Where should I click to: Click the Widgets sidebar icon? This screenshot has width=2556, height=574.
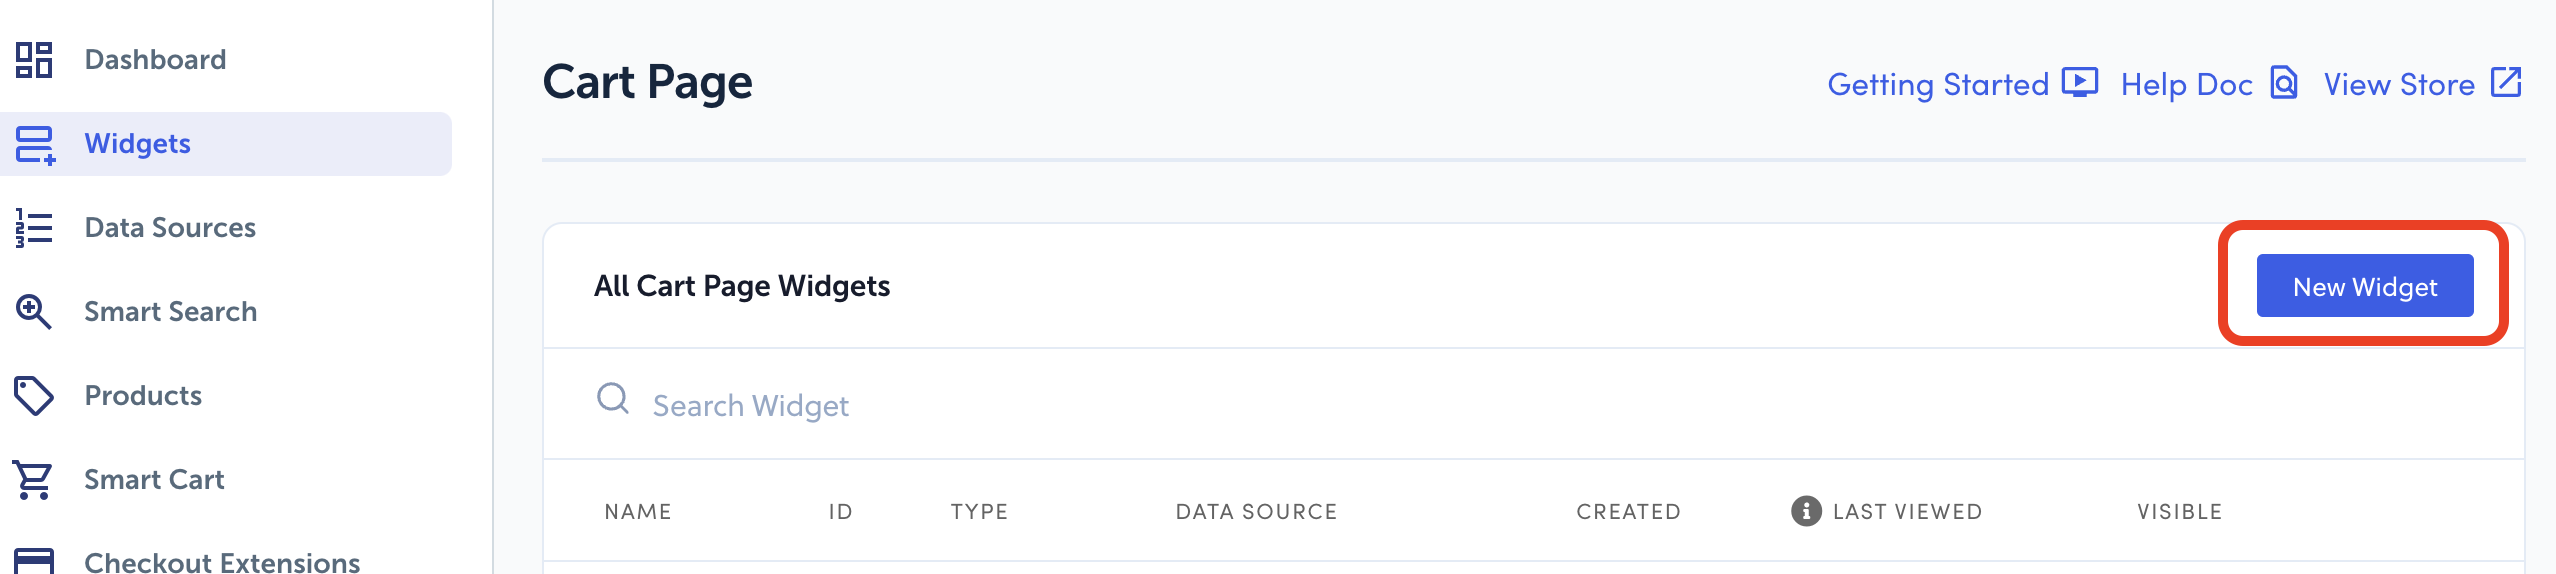35,144
